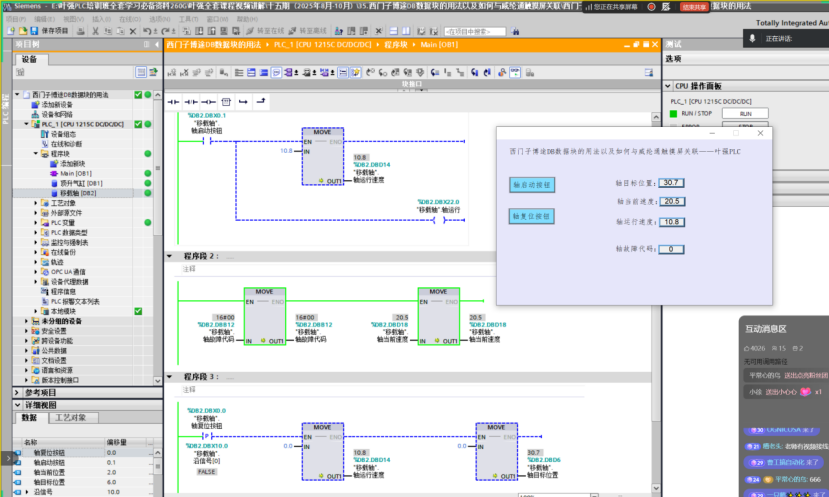Insert a normally open contact from favorites
The image size is (829, 497).
(x=173, y=102)
